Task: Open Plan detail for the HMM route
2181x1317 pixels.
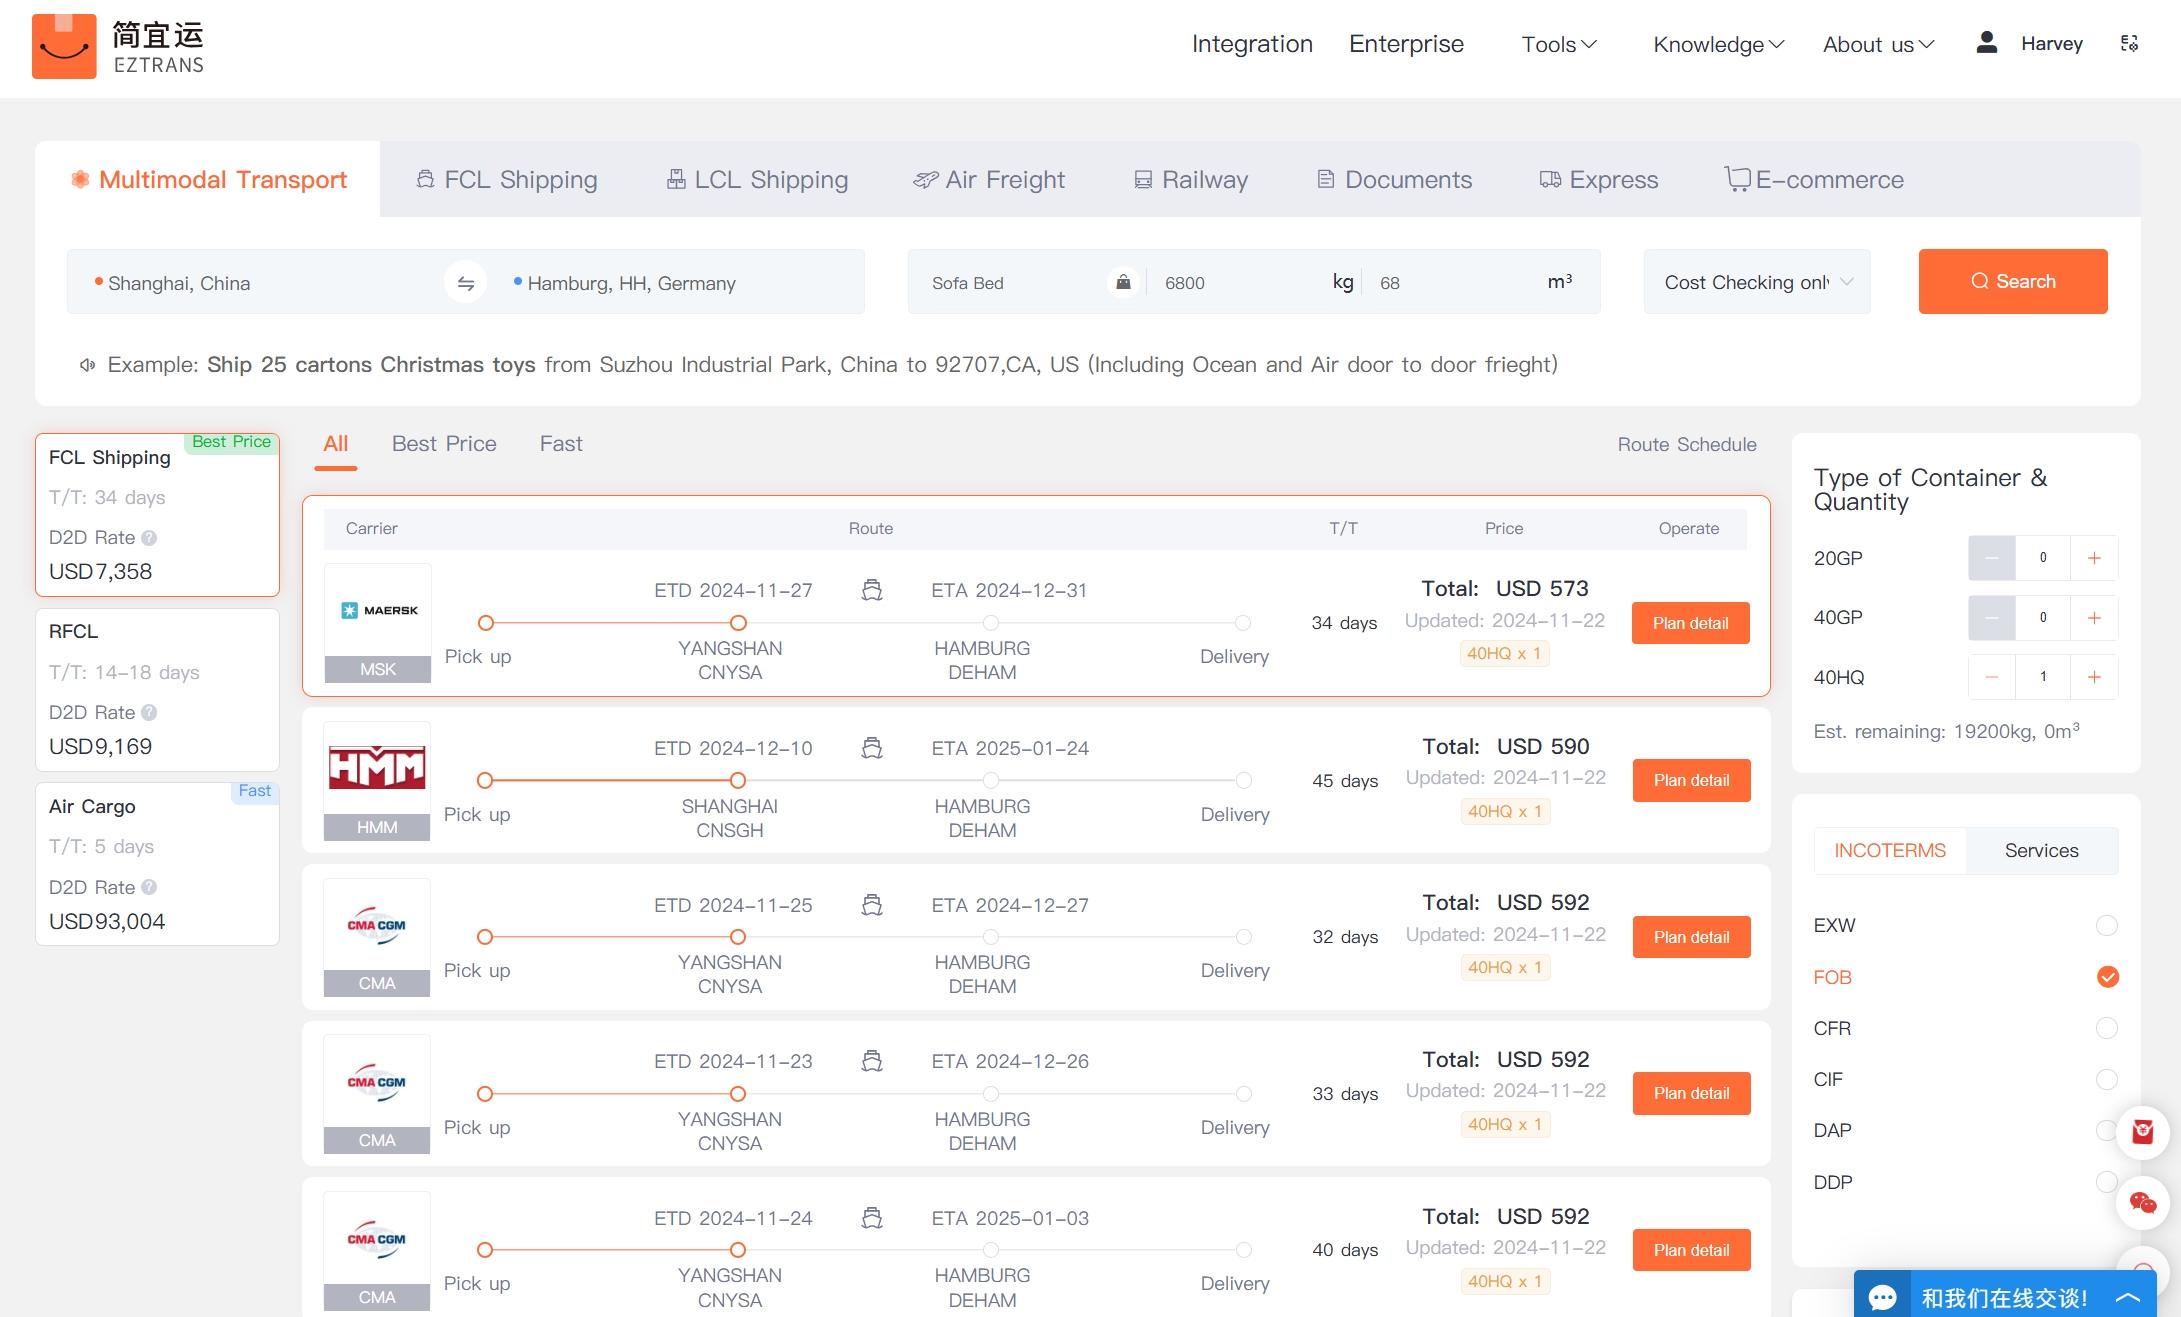Action: coord(1690,780)
